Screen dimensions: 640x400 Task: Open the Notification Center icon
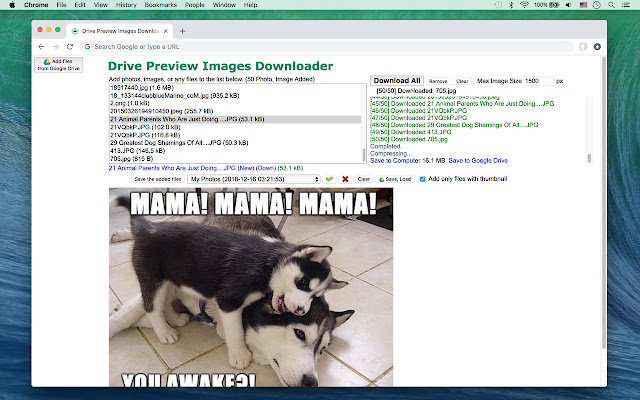(x=625, y=5)
